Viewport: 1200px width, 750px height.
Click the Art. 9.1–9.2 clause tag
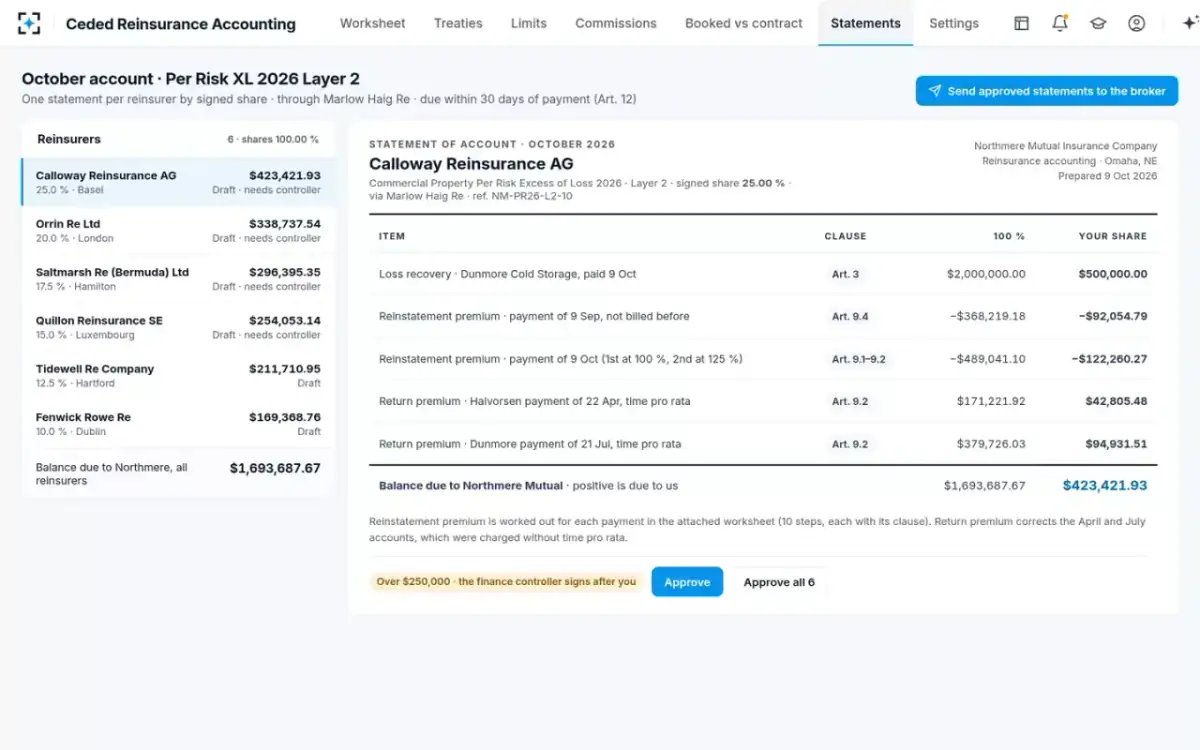point(859,359)
